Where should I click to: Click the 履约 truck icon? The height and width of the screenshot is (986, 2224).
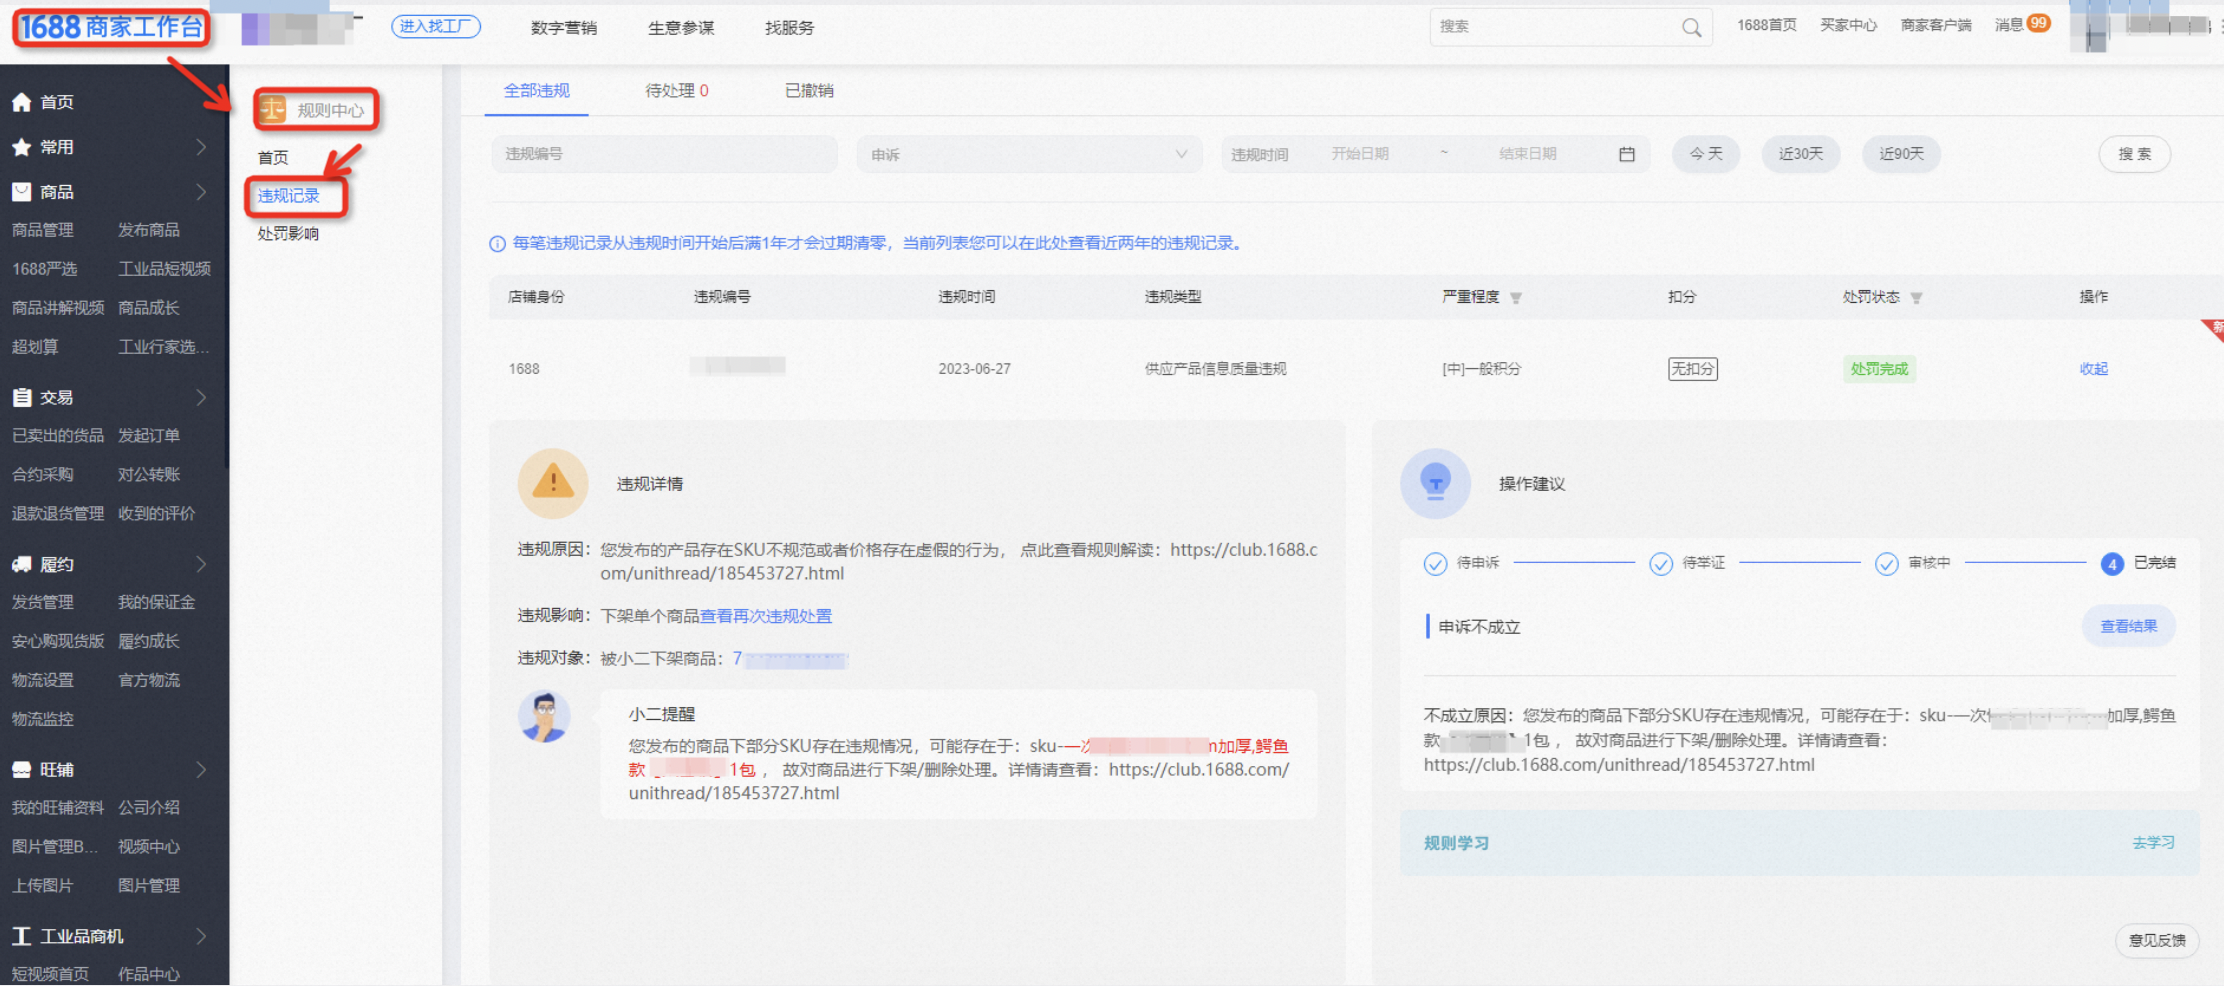pos(21,563)
